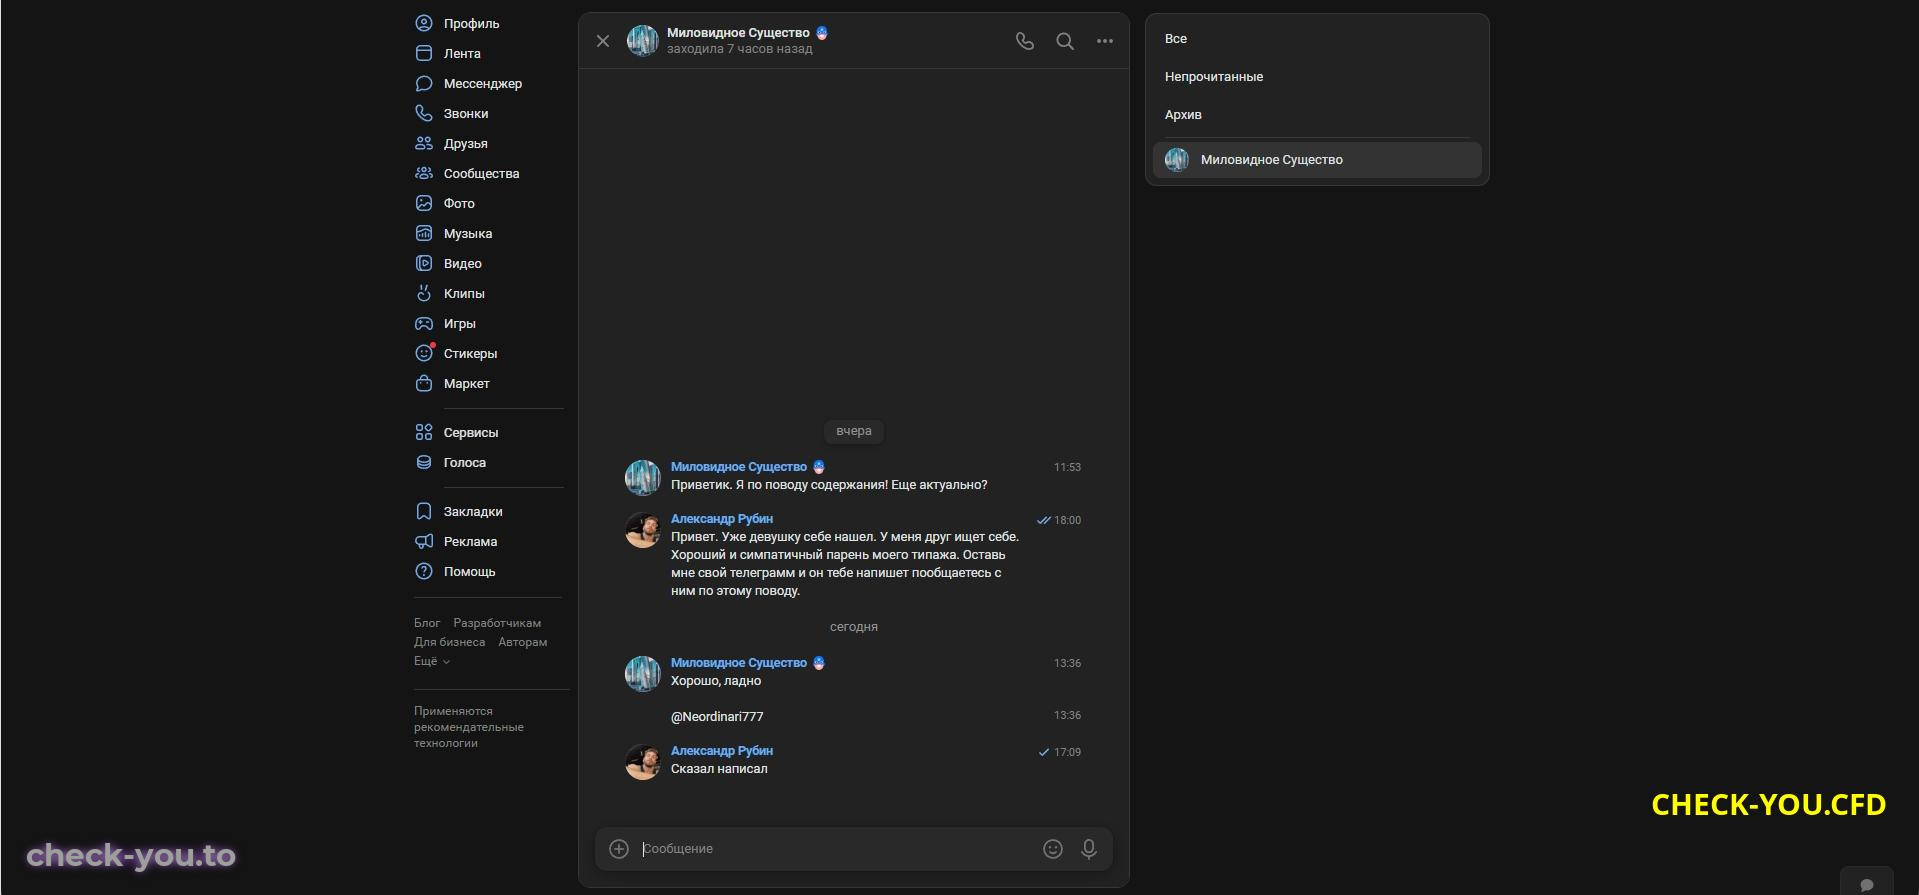Open the three-dot chat options menu
Screen dimensions: 1919x895
tap(1105, 41)
